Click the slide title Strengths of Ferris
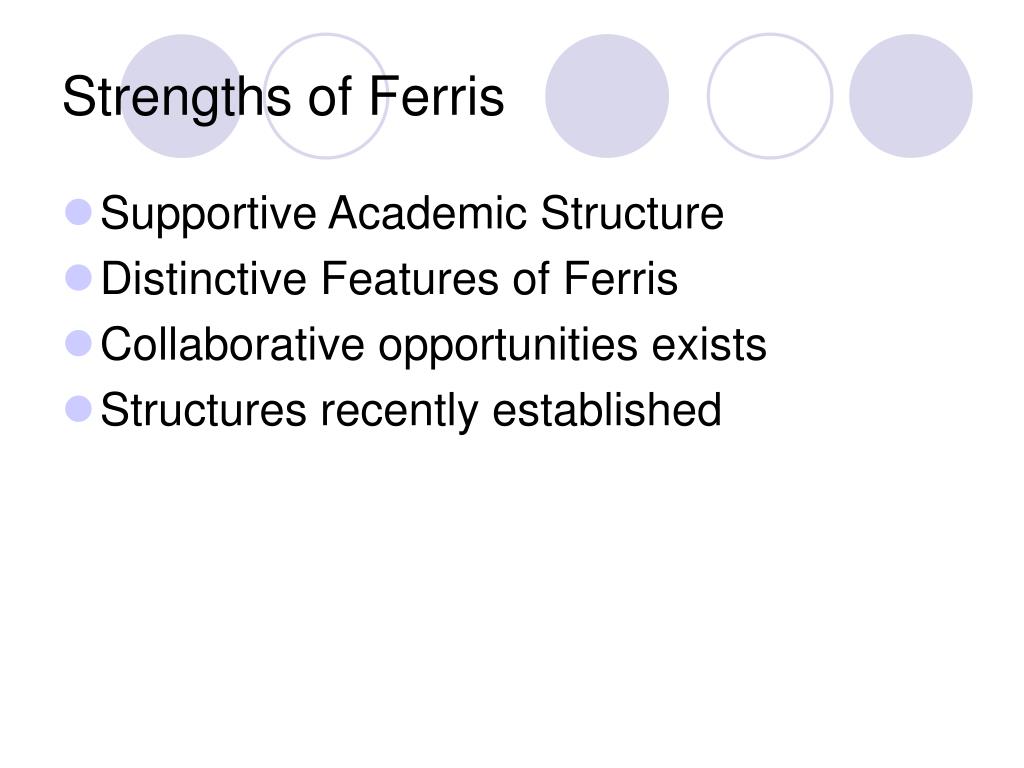The width and height of the screenshot is (1024, 768). click(x=283, y=98)
